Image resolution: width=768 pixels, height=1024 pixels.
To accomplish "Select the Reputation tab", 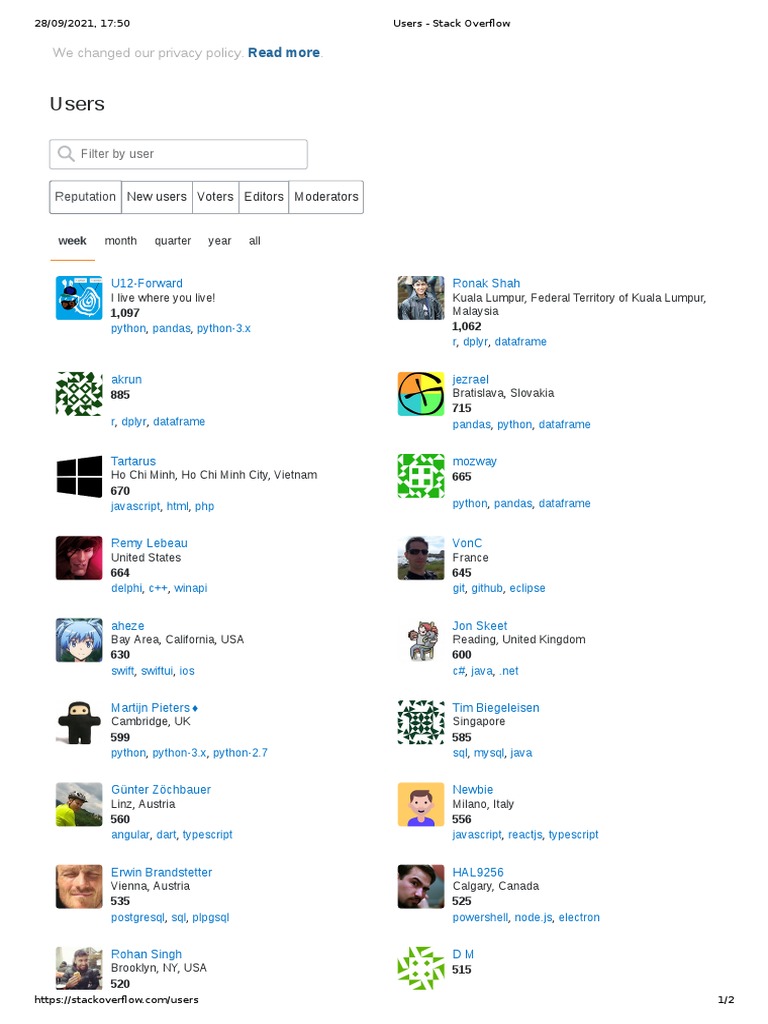I will [x=86, y=197].
